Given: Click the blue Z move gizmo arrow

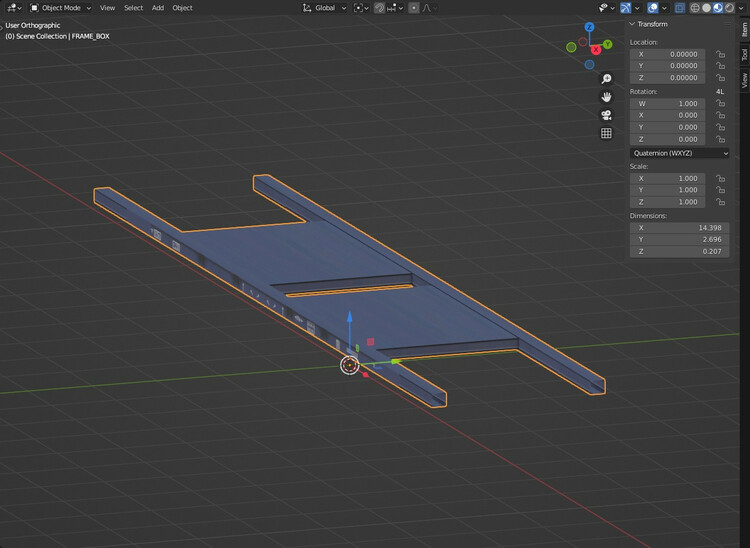Looking at the screenshot, I should click(350, 319).
